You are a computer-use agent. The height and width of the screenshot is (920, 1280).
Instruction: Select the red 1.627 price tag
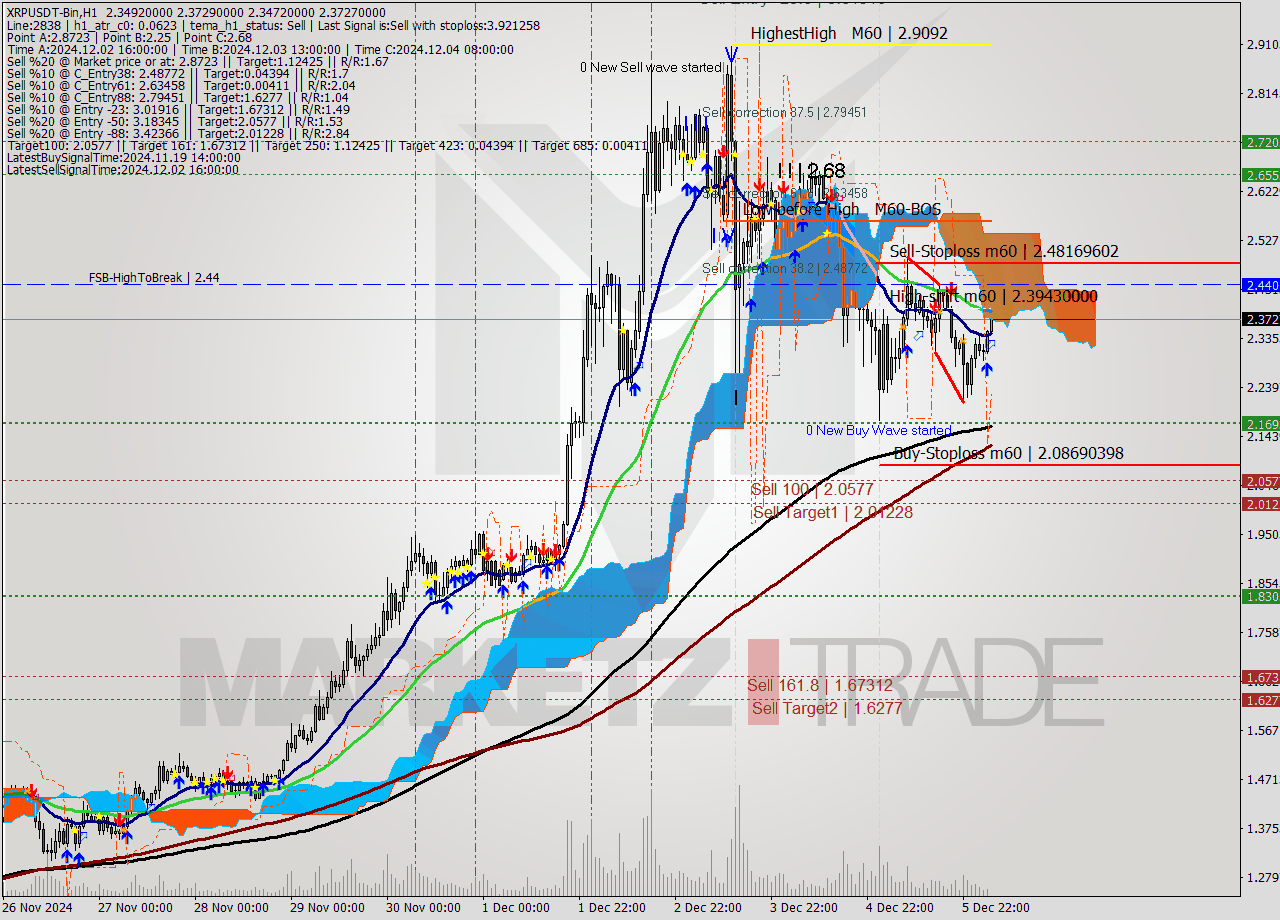click(1260, 700)
